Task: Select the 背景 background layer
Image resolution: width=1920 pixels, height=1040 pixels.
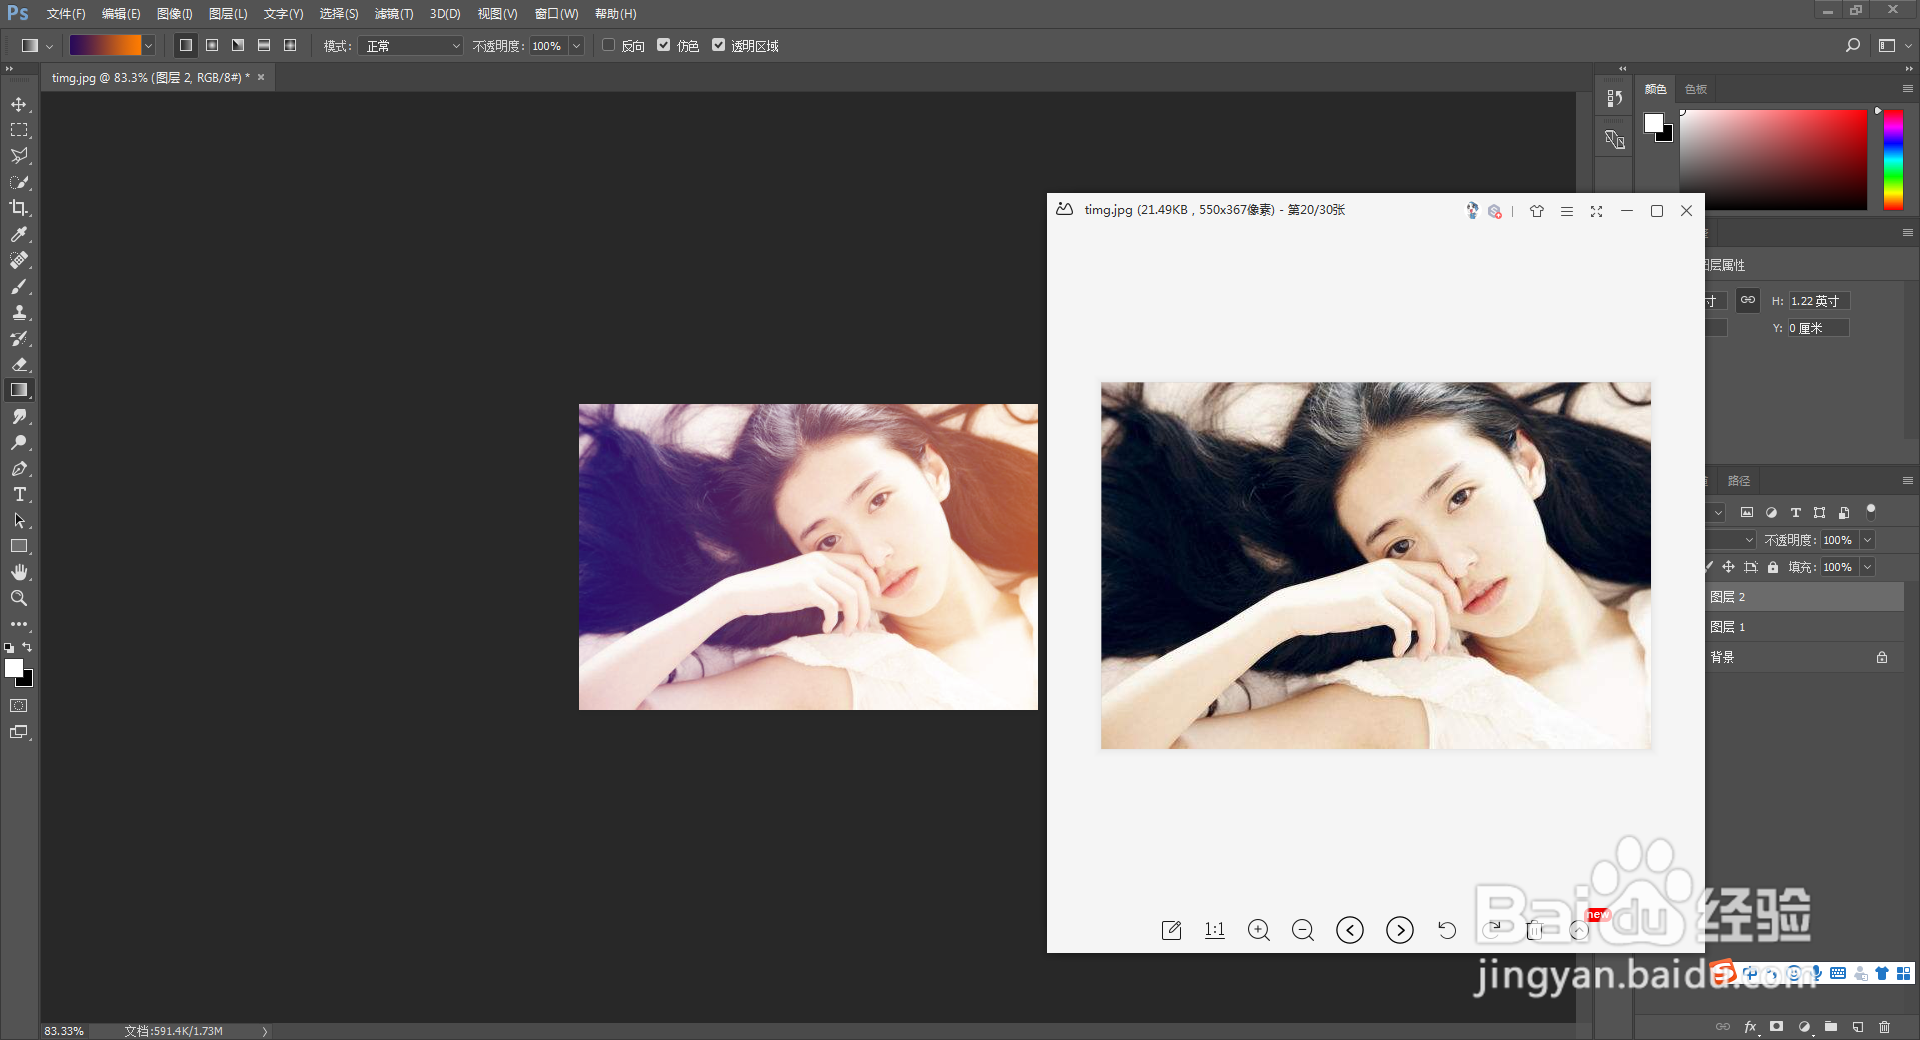Action: tap(1804, 657)
